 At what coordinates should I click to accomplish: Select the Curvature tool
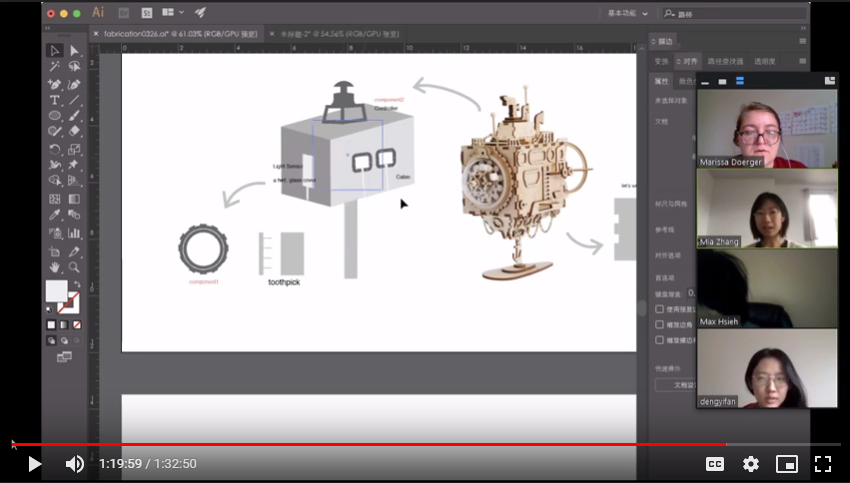[74, 84]
